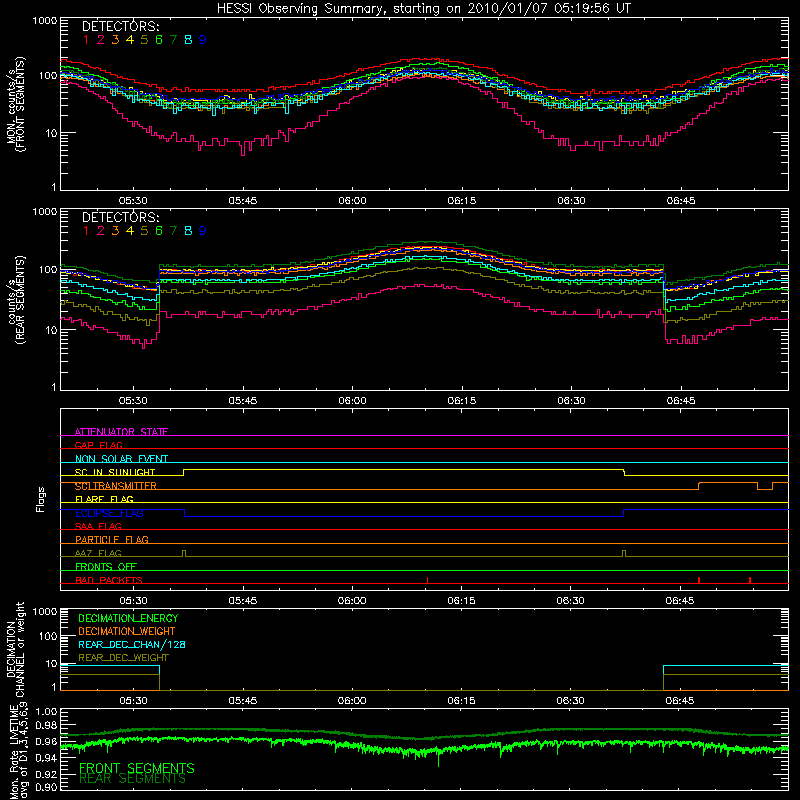The height and width of the screenshot is (800, 800).
Task: Click the DECIMATION_WEIGHT legend entry
Action: point(127,631)
